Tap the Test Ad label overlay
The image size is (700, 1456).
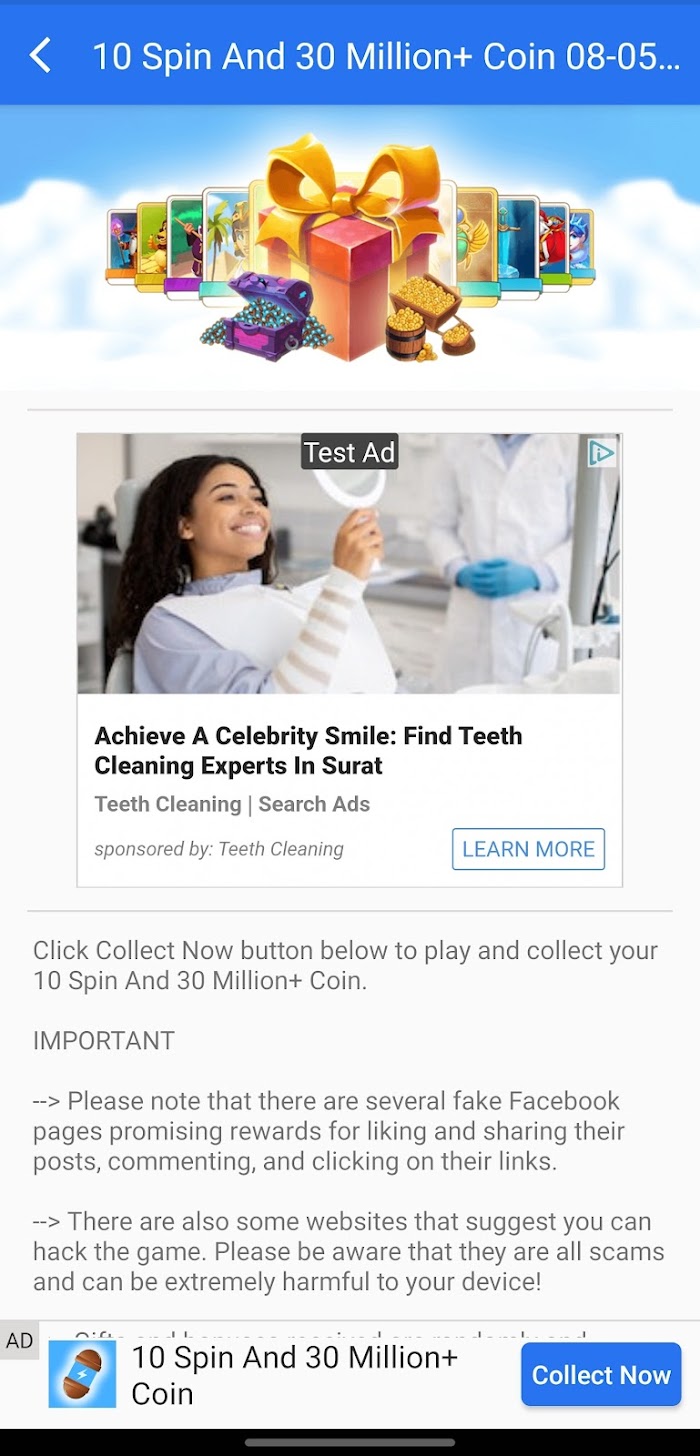click(x=350, y=452)
